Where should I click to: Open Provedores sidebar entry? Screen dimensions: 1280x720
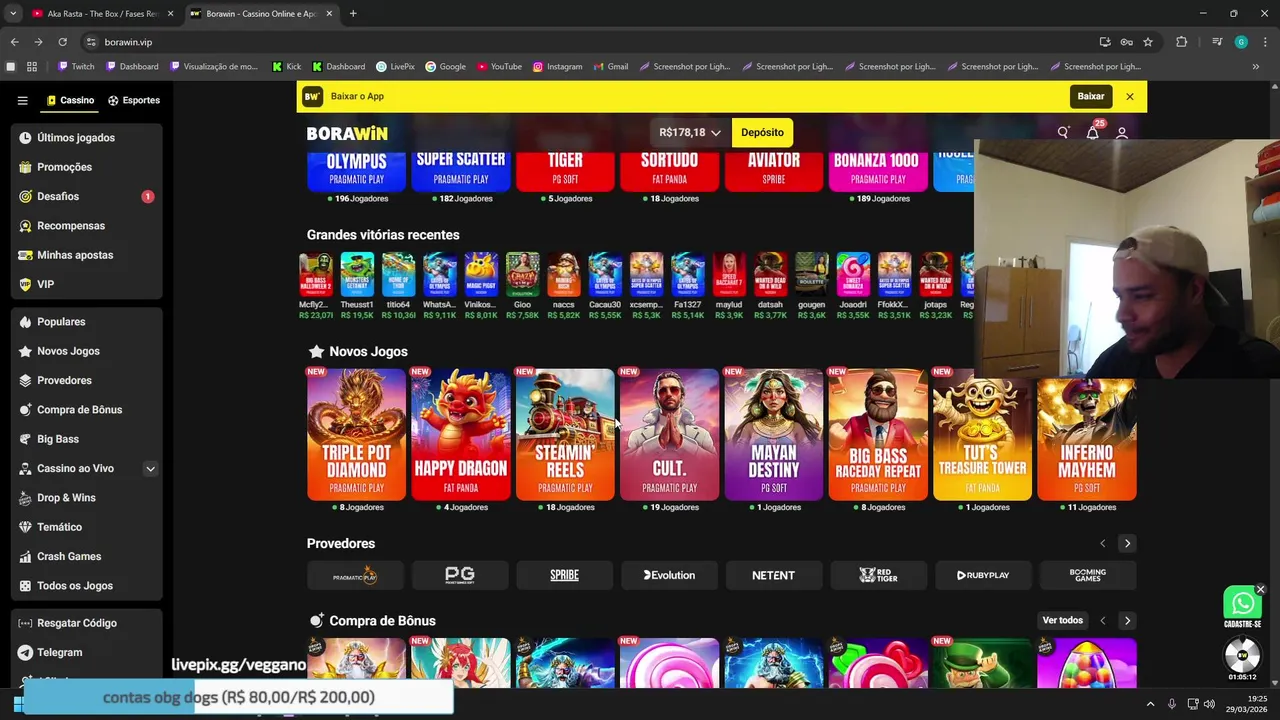(x=86, y=380)
